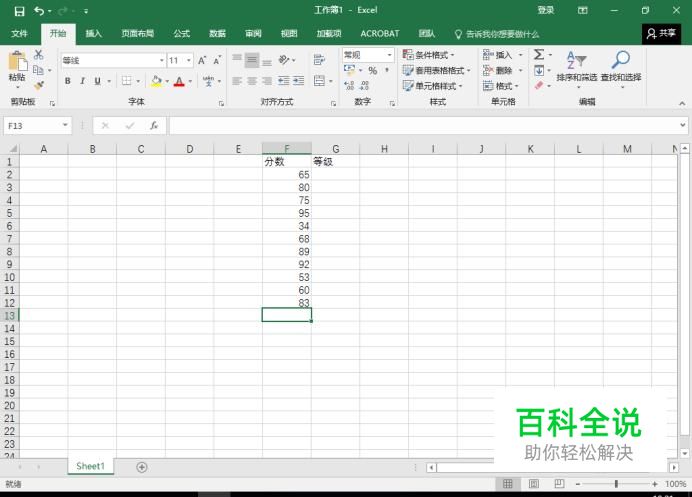Open 套用表格格式 table format menu

tap(436, 71)
